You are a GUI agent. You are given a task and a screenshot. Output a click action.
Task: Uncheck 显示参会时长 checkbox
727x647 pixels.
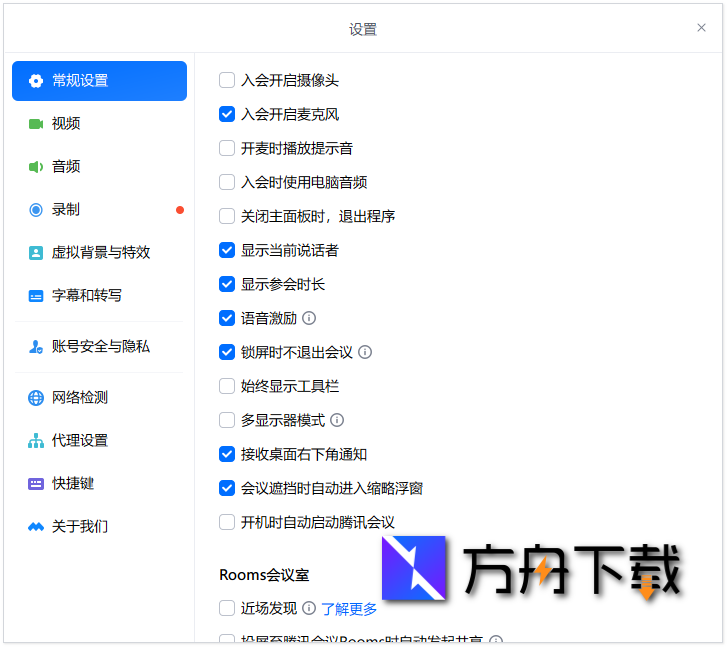(x=227, y=284)
